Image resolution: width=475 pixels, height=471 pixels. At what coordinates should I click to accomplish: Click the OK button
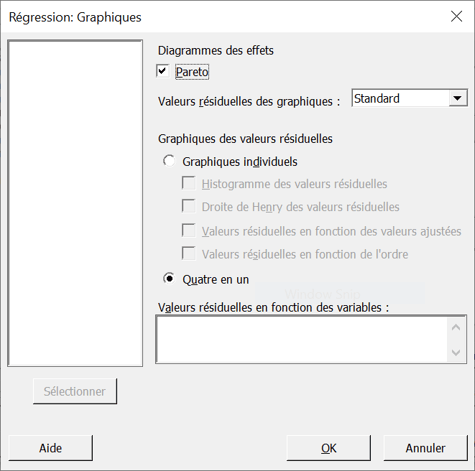(x=329, y=448)
